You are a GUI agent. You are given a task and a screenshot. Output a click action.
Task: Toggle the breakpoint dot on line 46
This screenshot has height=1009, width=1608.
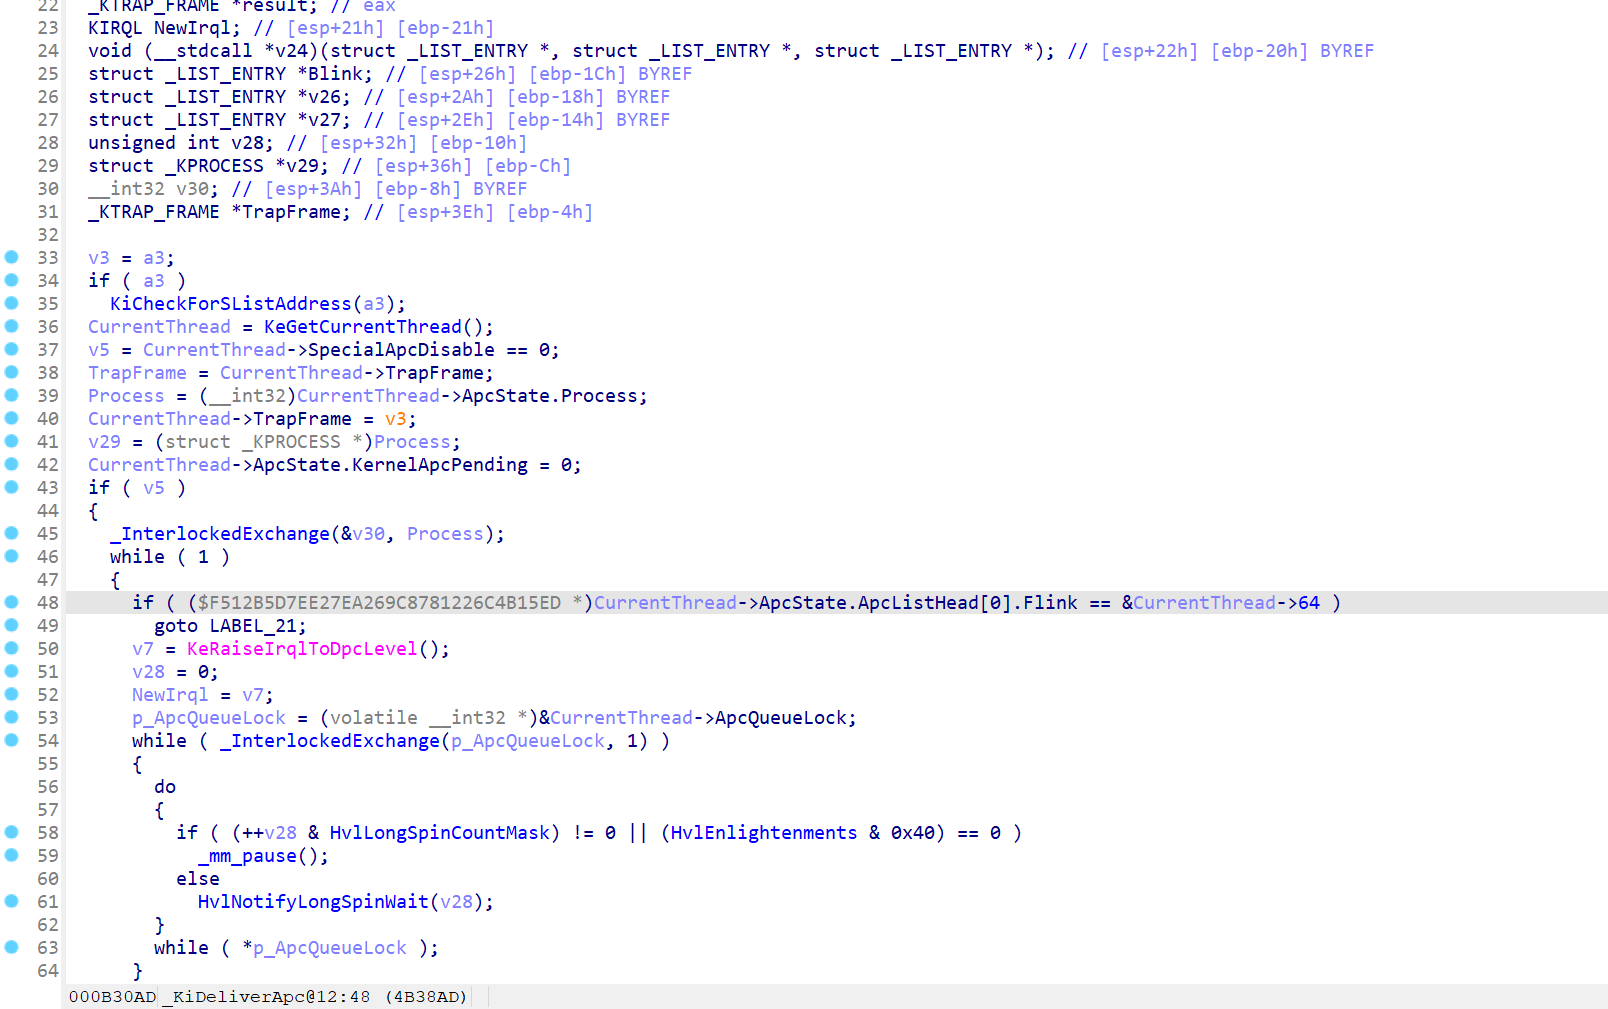[x=12, y=556]
